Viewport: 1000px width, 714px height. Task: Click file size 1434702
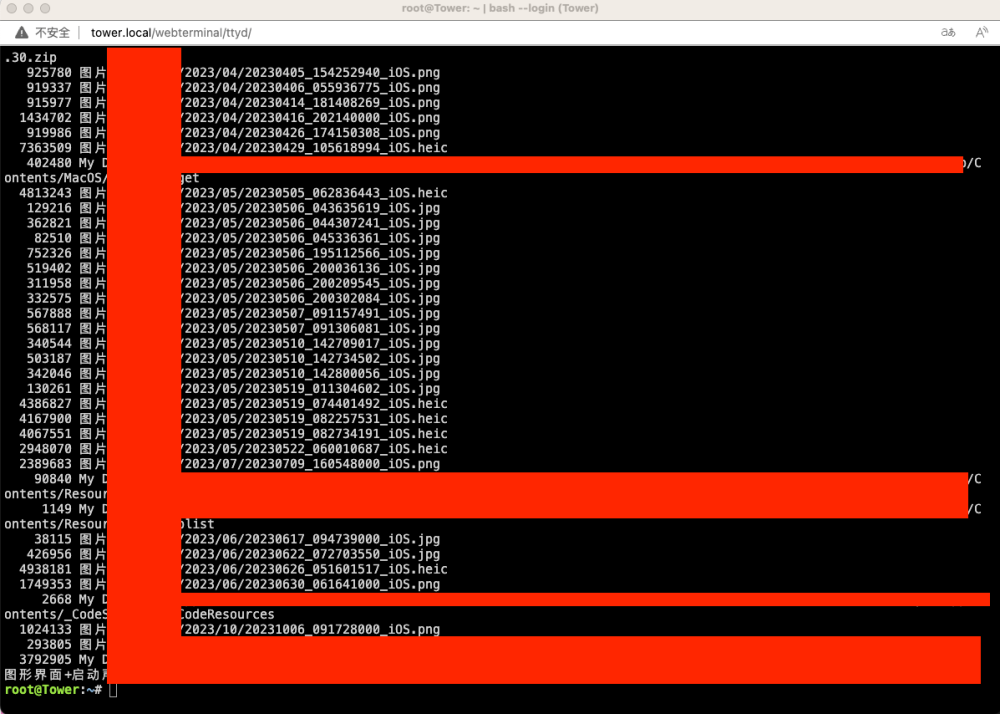pos(45,118)
